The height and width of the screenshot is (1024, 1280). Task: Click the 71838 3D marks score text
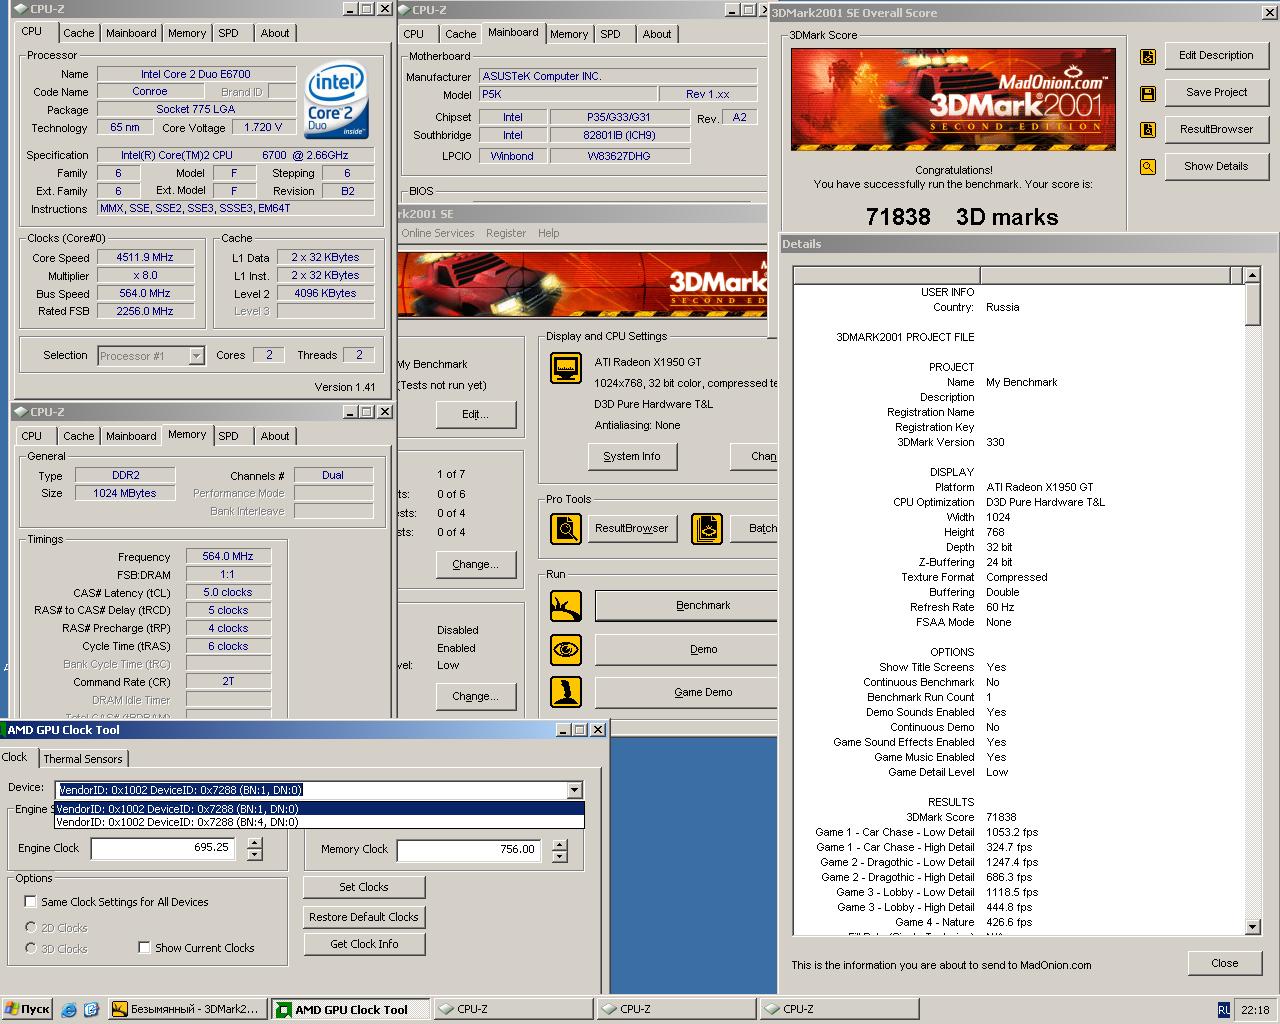(x=961, y=217)
